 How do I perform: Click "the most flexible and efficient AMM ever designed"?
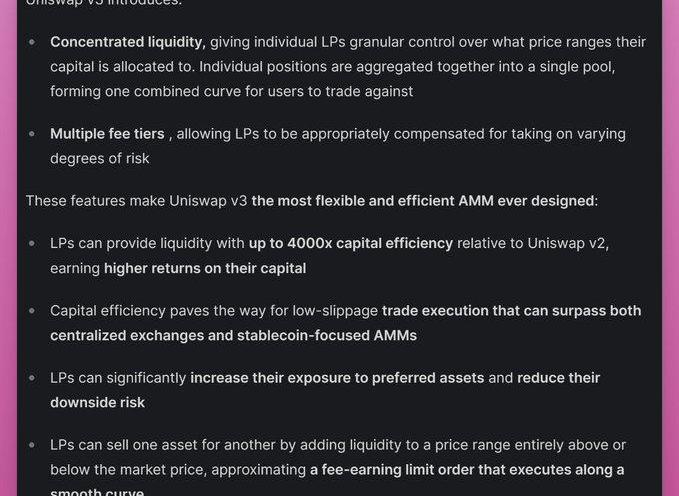423,201
